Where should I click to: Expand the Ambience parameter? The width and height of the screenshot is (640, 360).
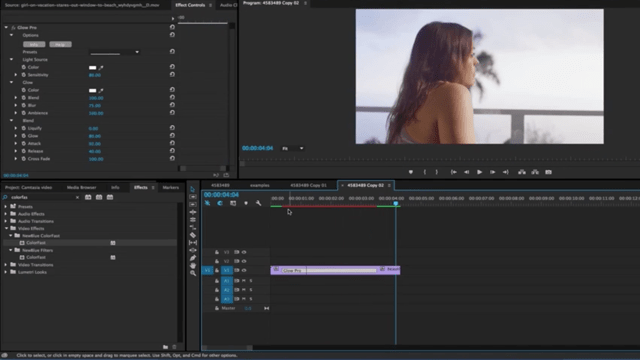16,113
